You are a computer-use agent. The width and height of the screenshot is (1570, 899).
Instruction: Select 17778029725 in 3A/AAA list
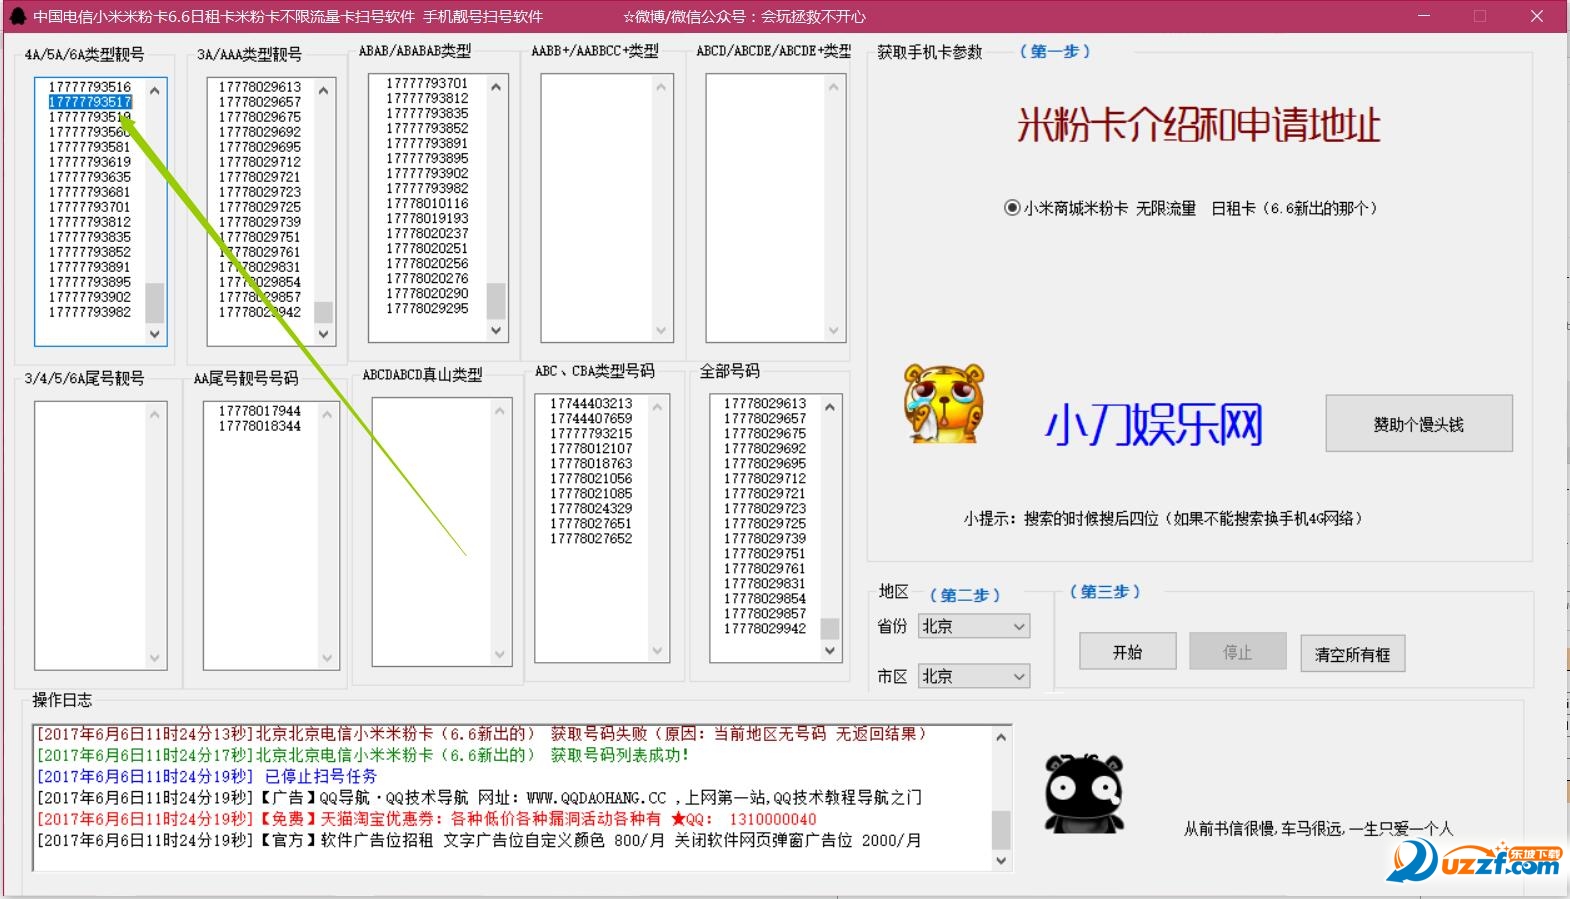(260, 207)
